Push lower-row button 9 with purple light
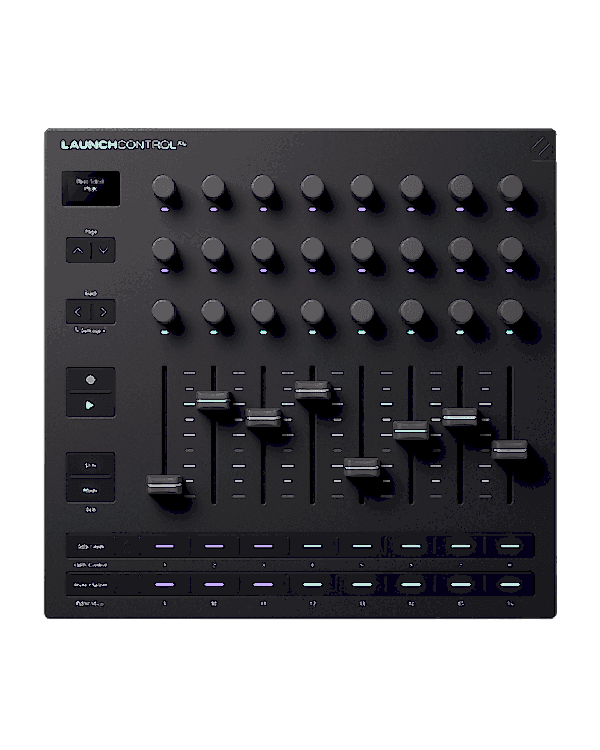Screen dimensions: 600x750 [165, 585]
